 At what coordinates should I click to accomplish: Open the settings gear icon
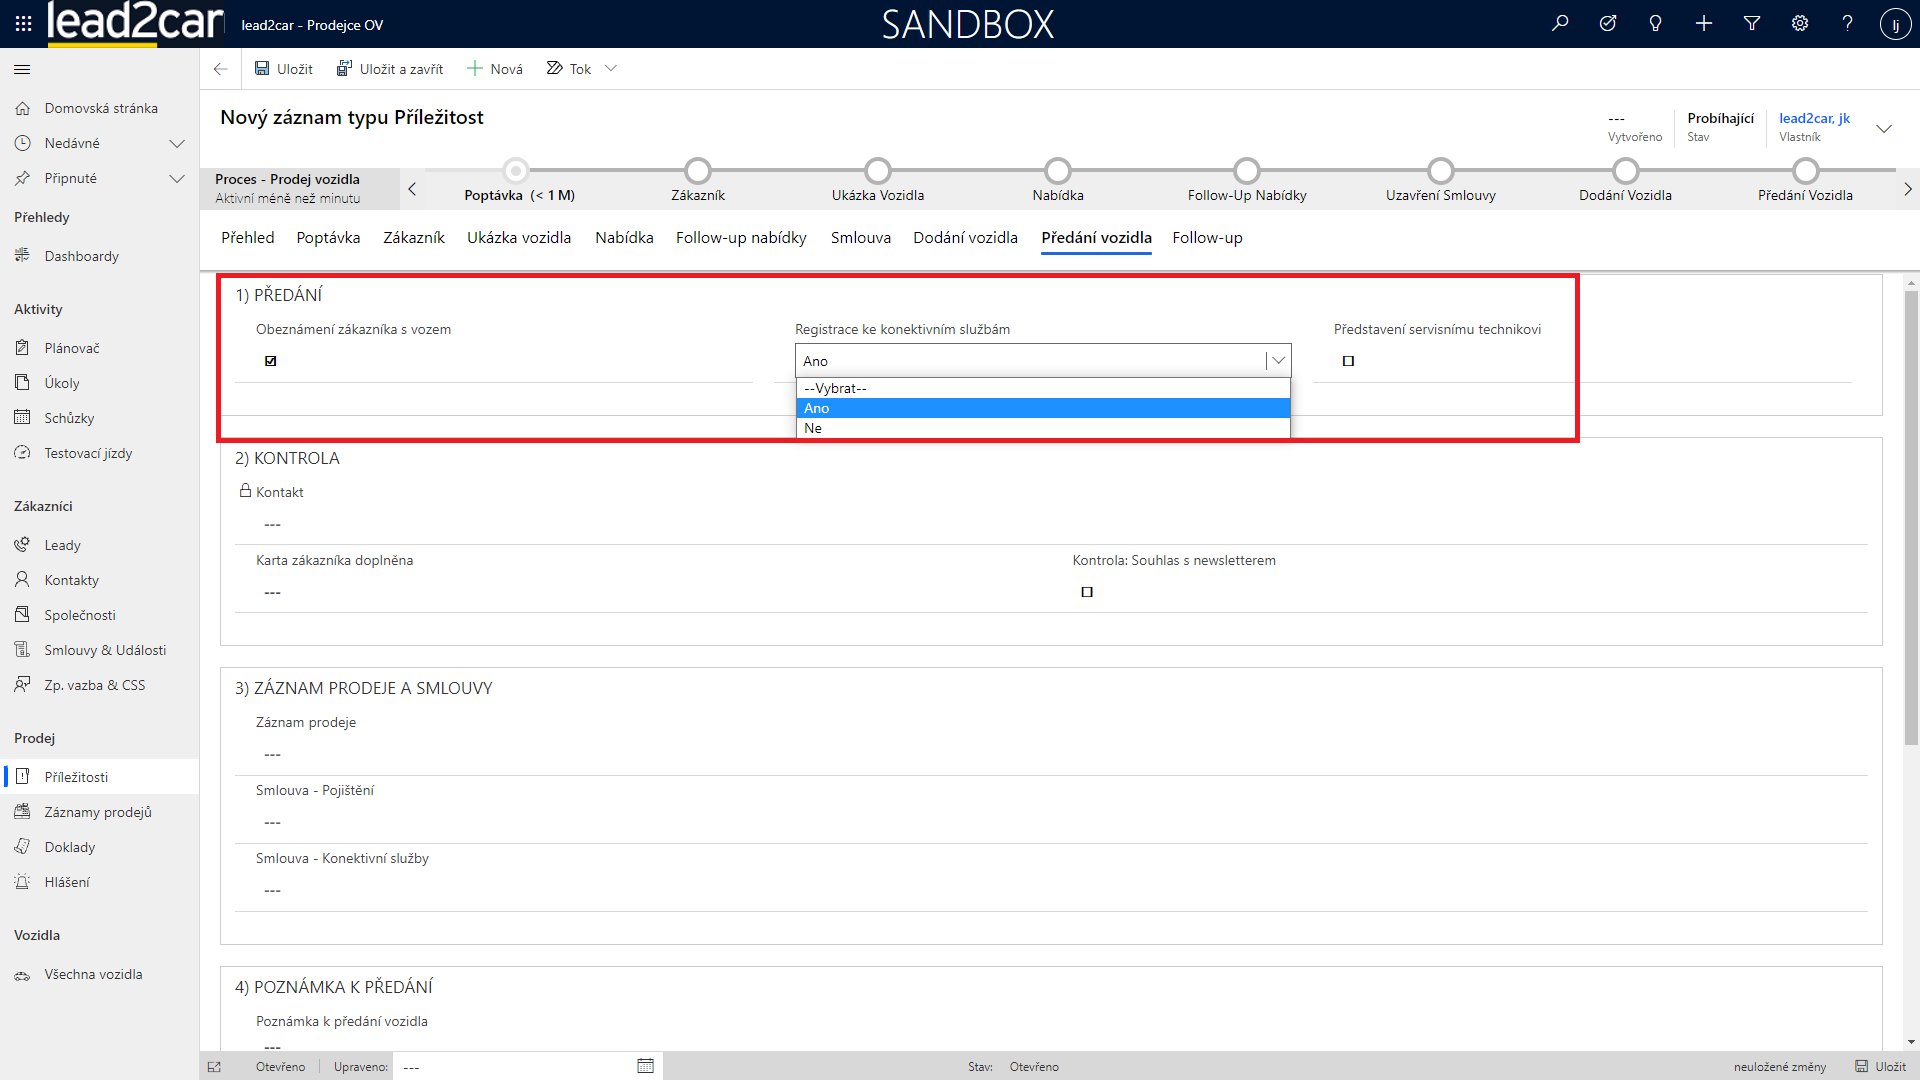[1800, 23]
